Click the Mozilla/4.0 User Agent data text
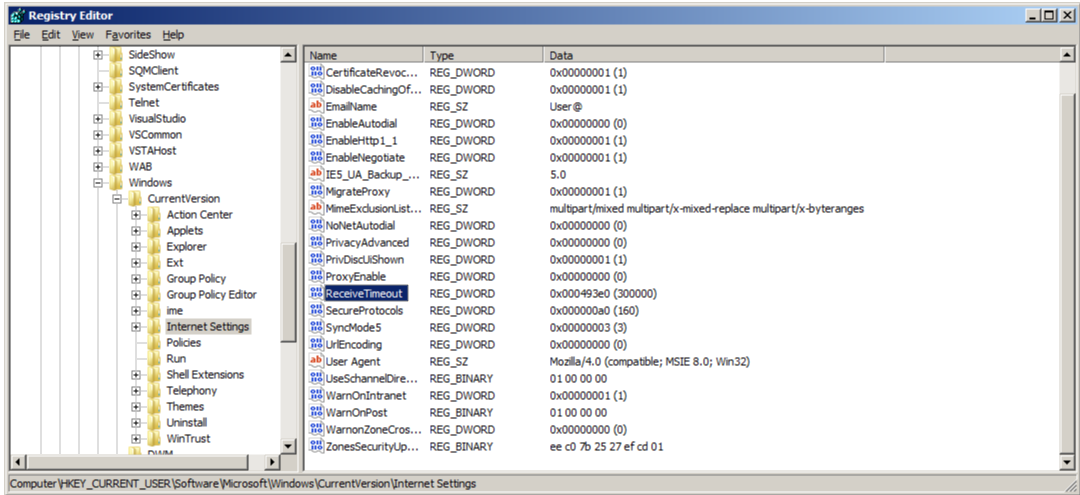The height and width of the screenshot is (495, 1080). click(x=650, y=361)
